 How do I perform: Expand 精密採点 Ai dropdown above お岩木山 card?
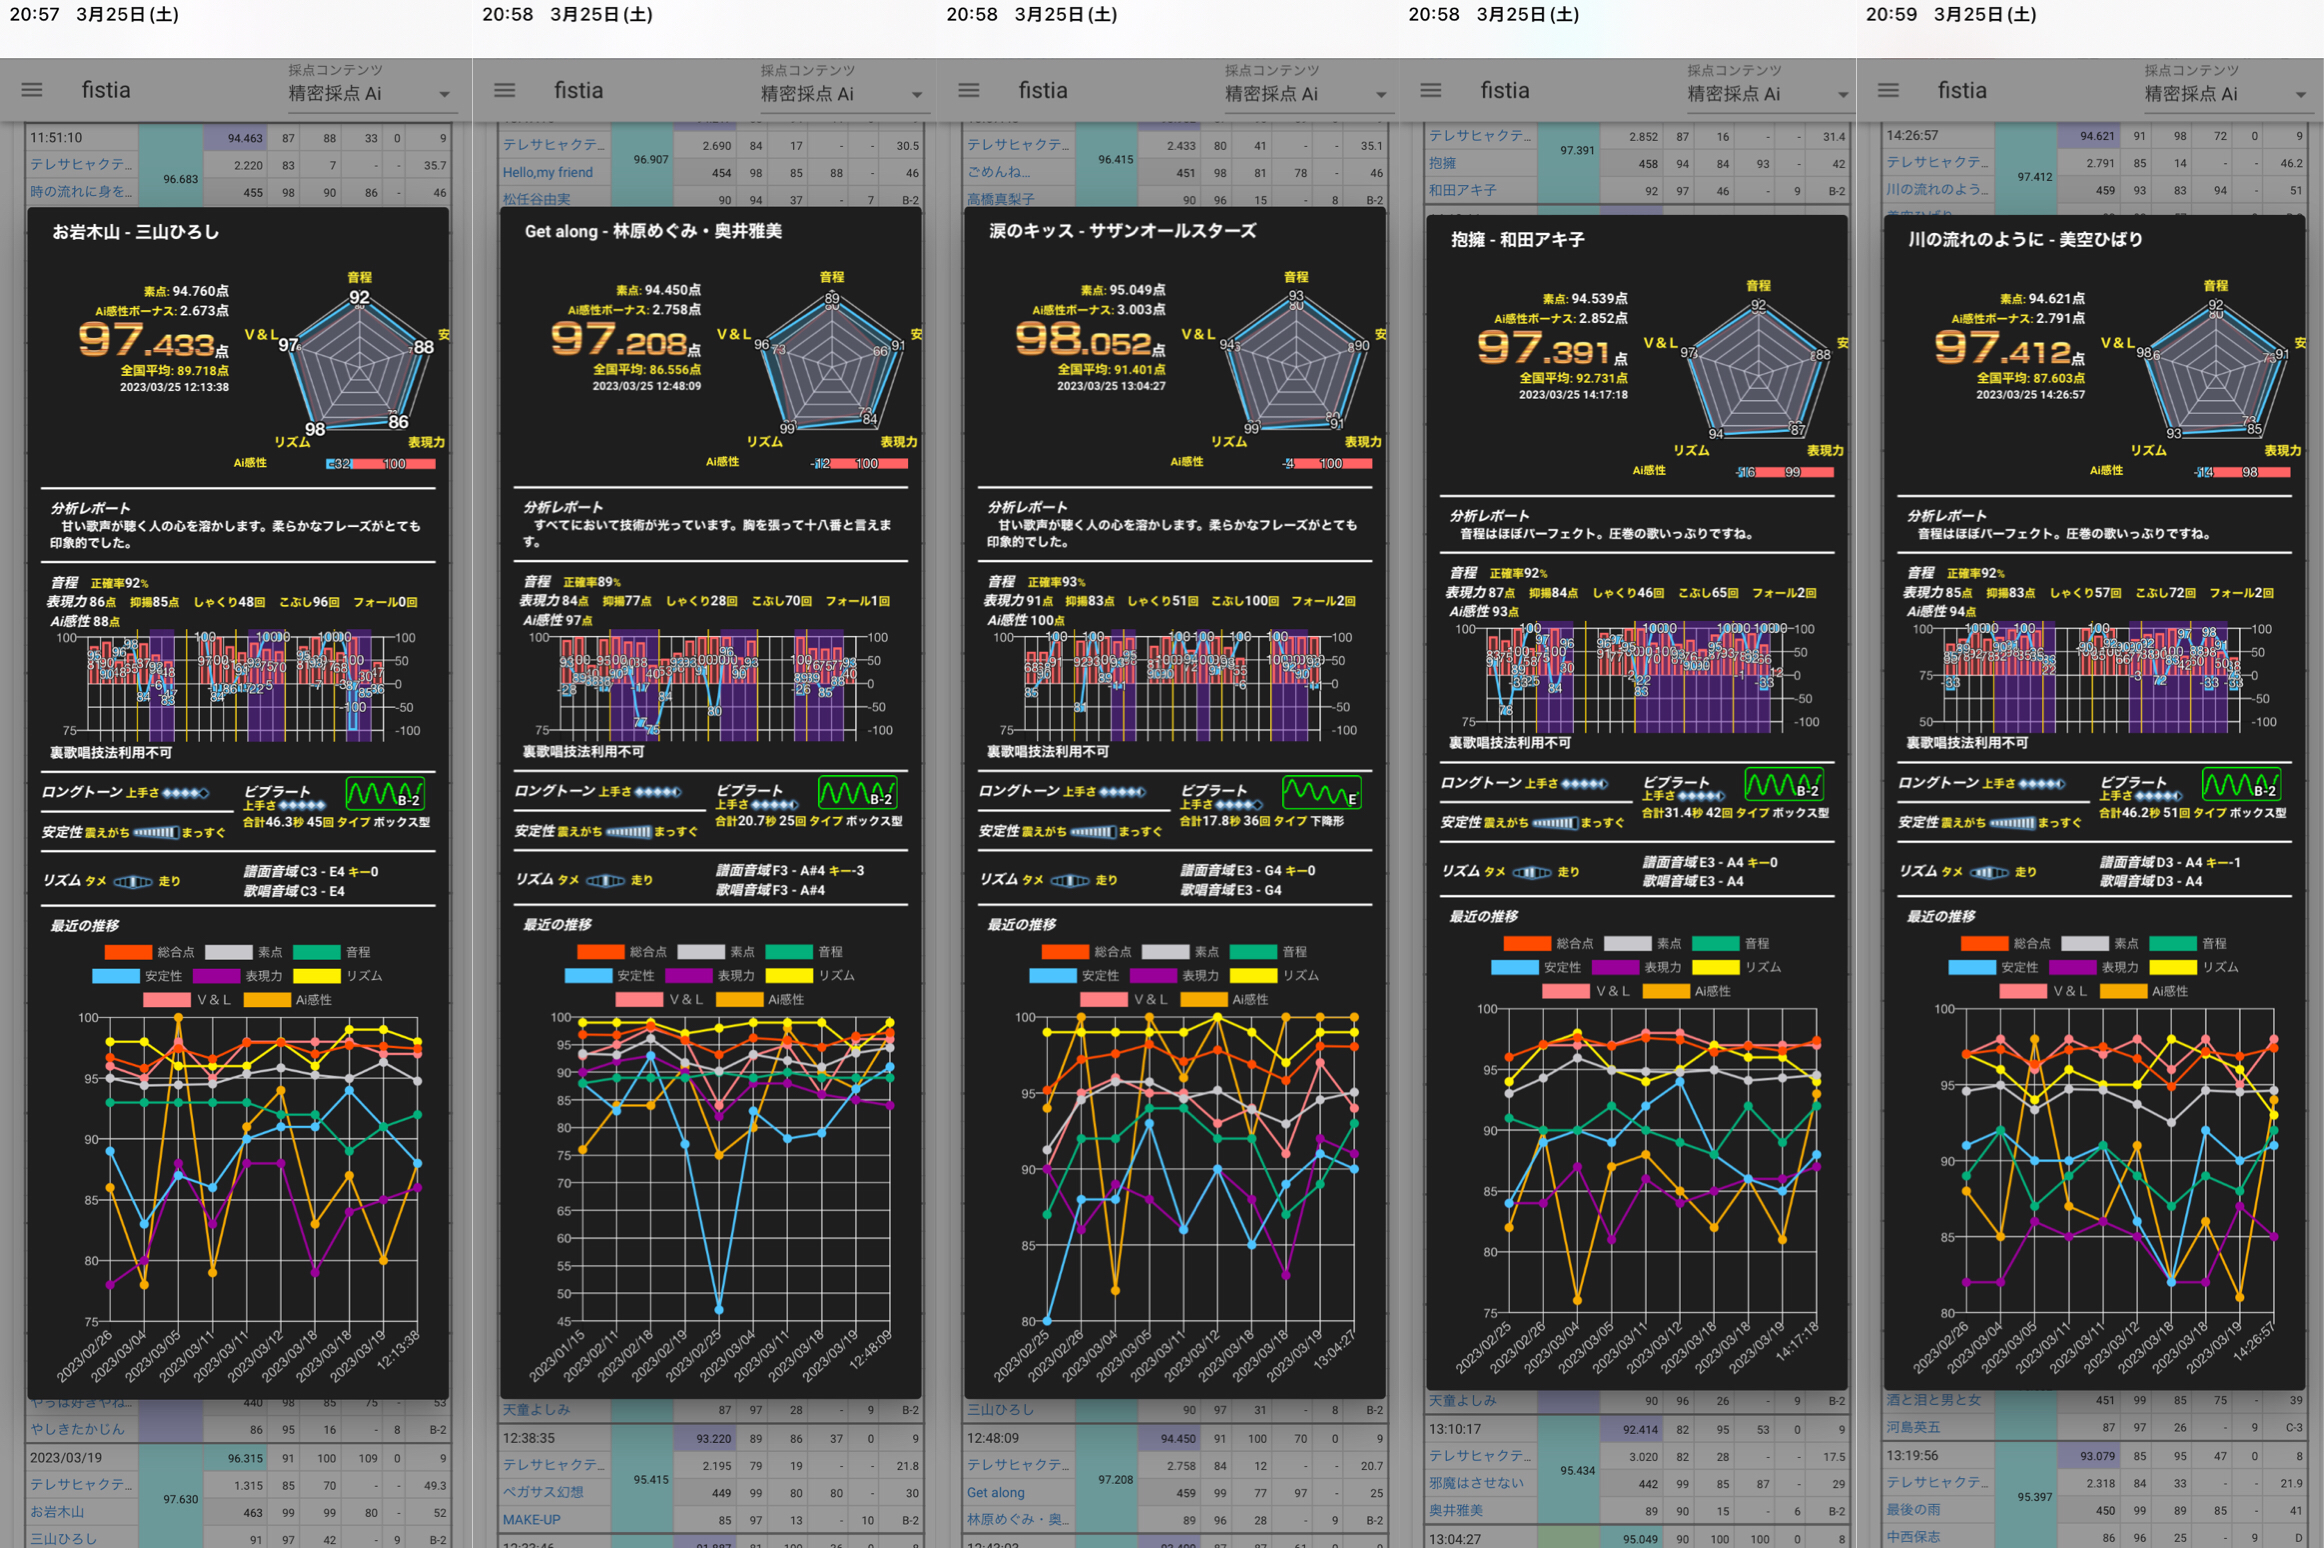pyautogui.click(x=370, y=94)
